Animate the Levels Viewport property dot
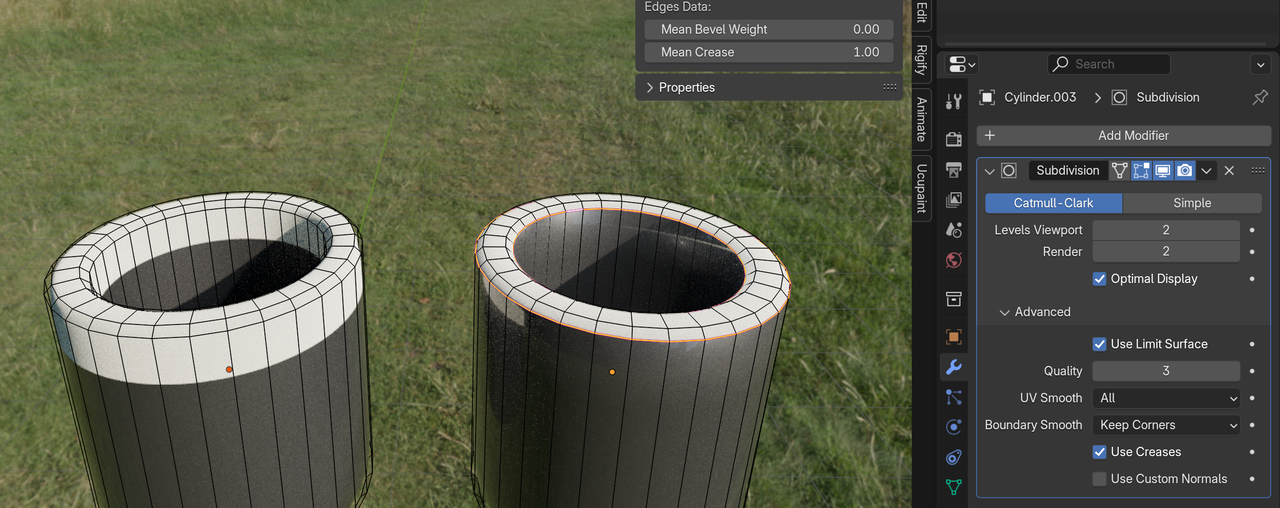The width and height of the screenshot is (1280, 508). tap(1252, 230)
